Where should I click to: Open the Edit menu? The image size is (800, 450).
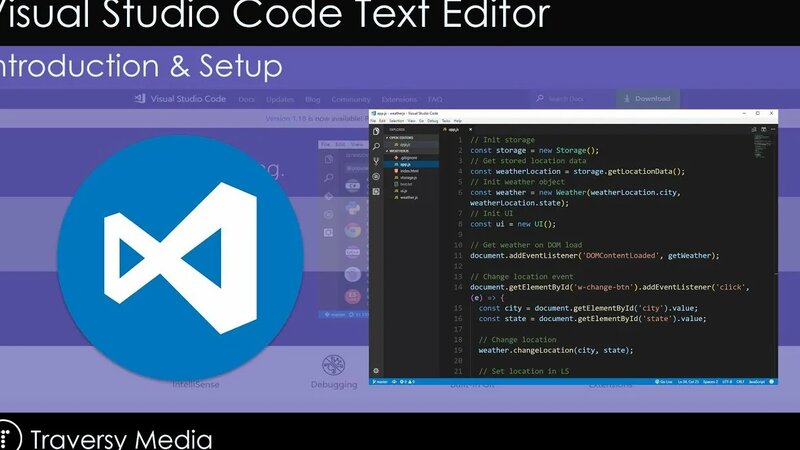point(382,121)
